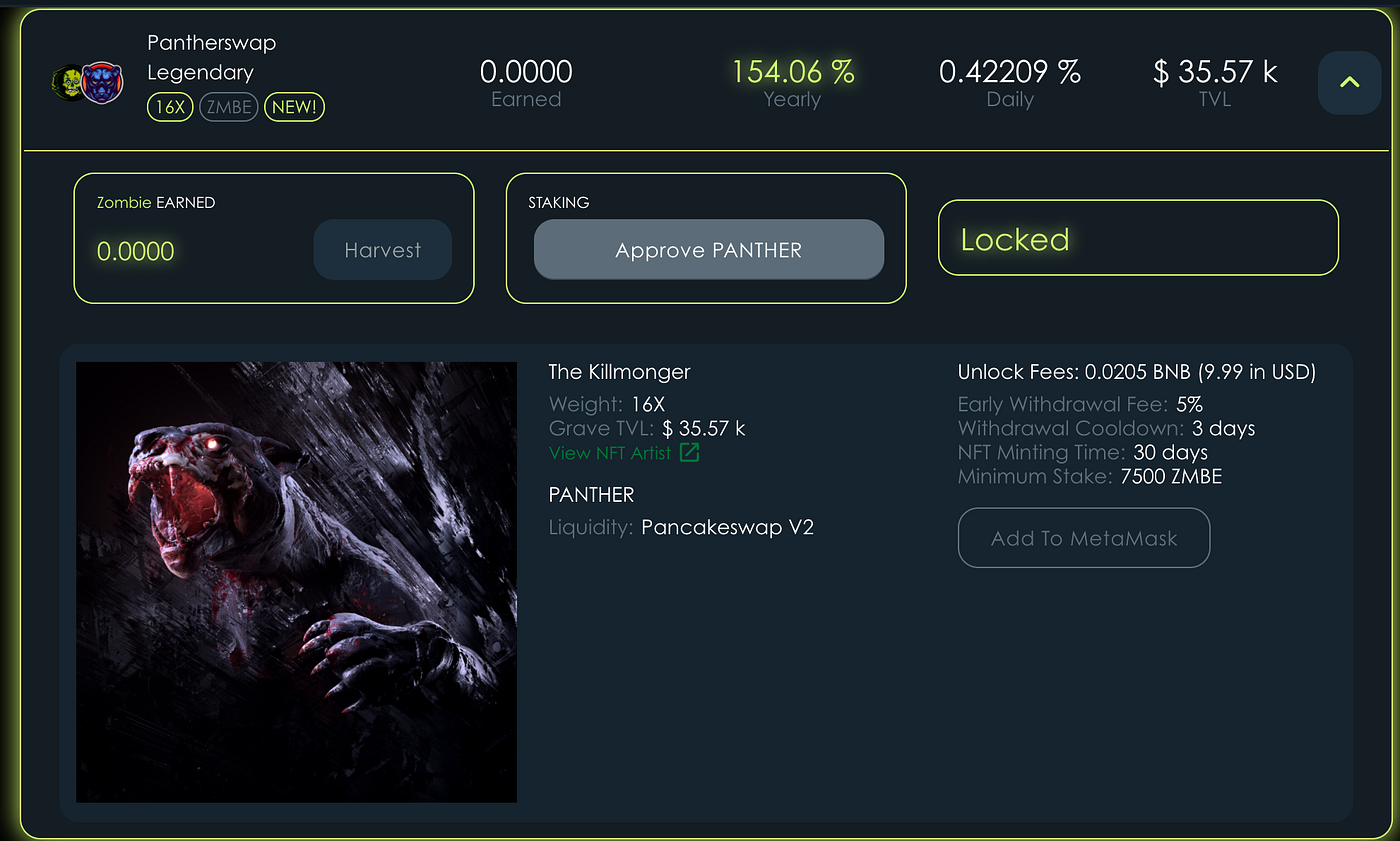Viewport: 1400px width, 841px height.
Task: Add the NFT to MetaMask
Action: (x=1084, y=538)
